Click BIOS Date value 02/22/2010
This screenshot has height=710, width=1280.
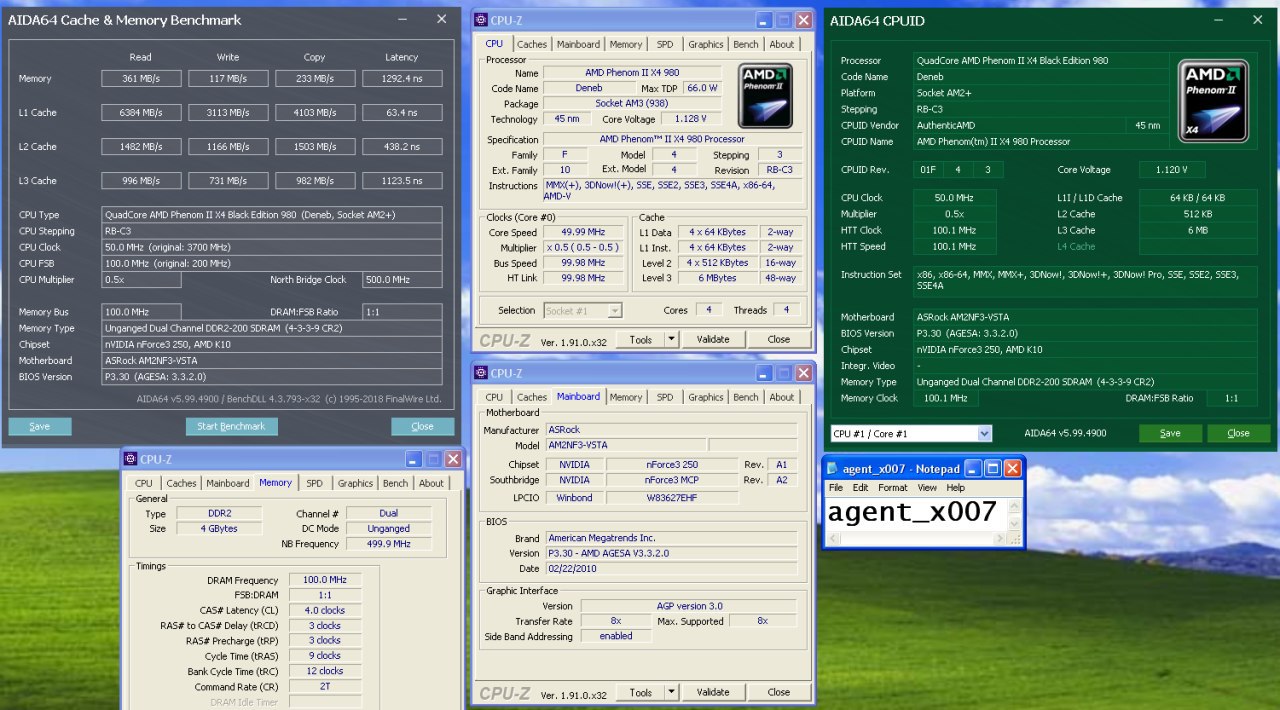tap(671, 568)
